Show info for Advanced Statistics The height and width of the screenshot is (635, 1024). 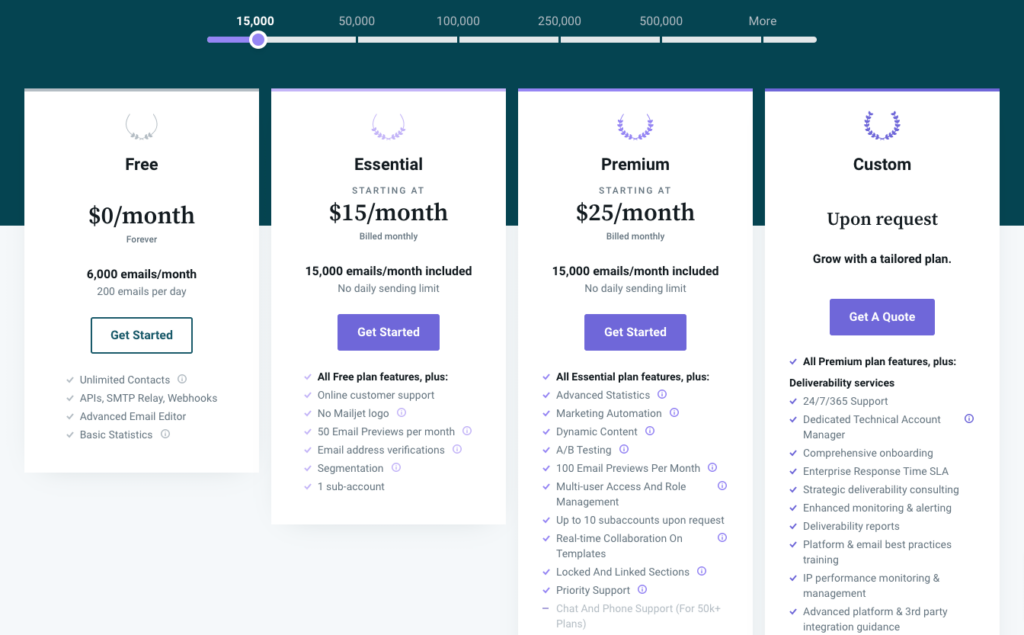pyautogui.click(x=662, y=395)
